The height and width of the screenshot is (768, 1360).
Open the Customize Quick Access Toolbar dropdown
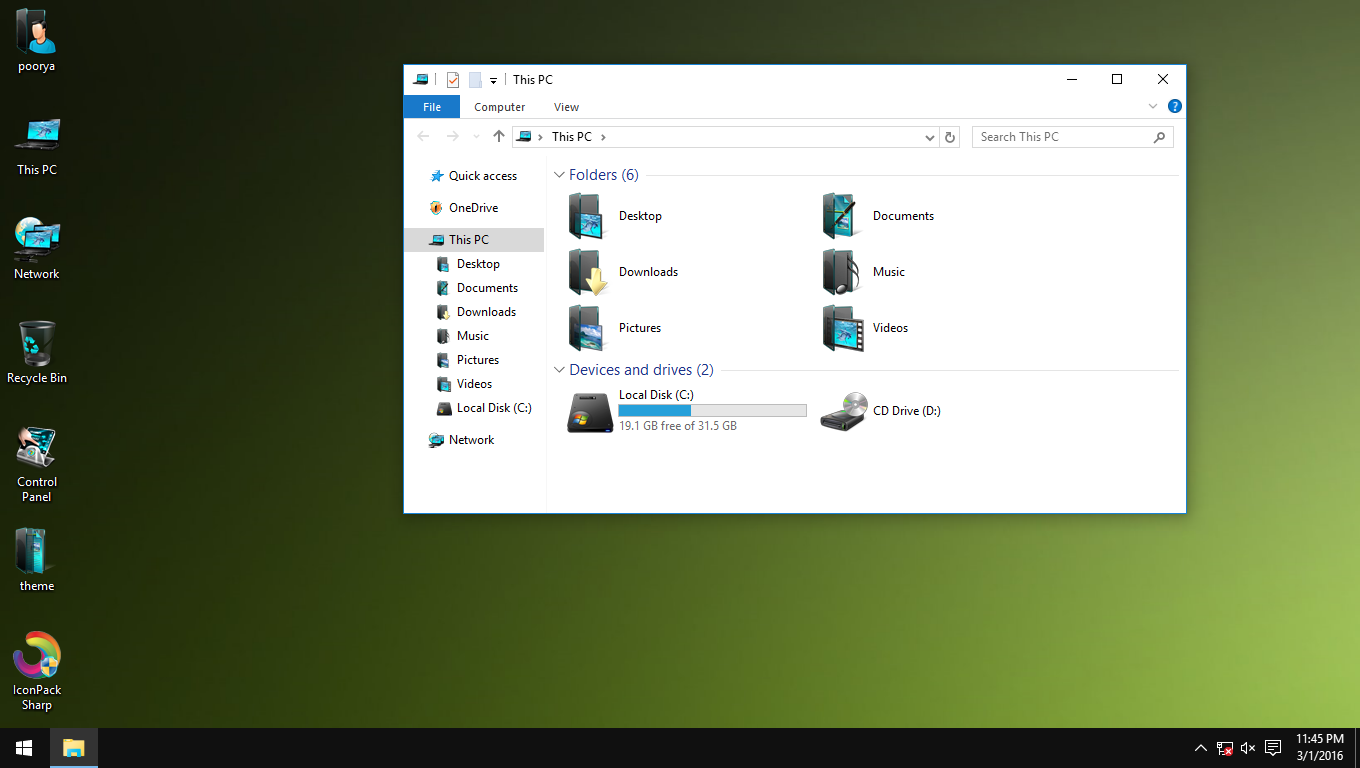pos(492,80)
